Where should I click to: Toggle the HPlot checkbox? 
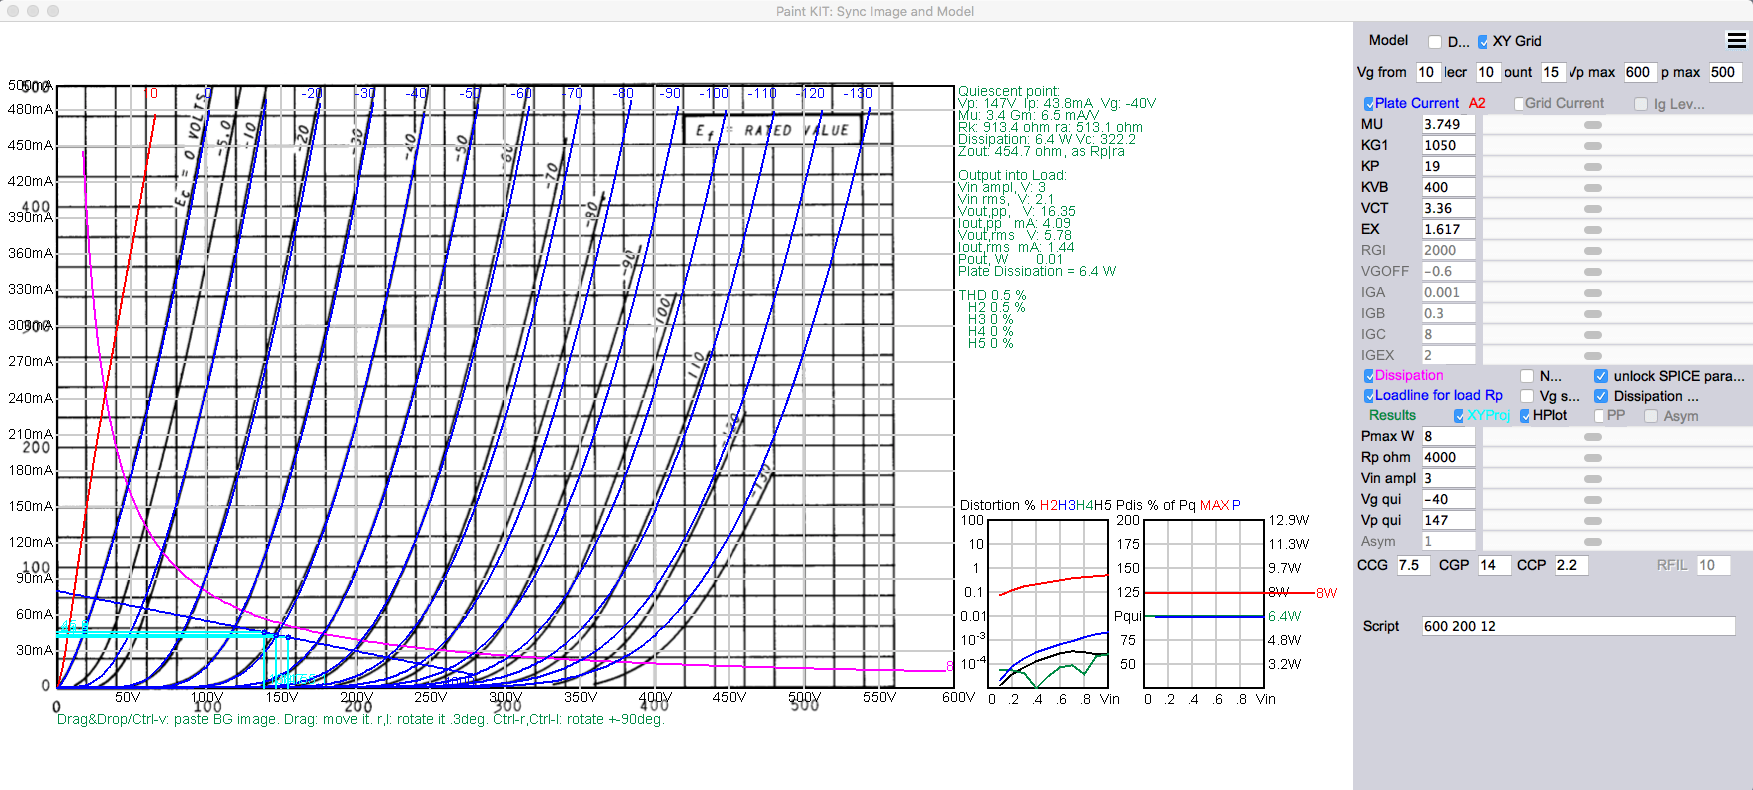pyautogui.click(x=1525, y=416)
